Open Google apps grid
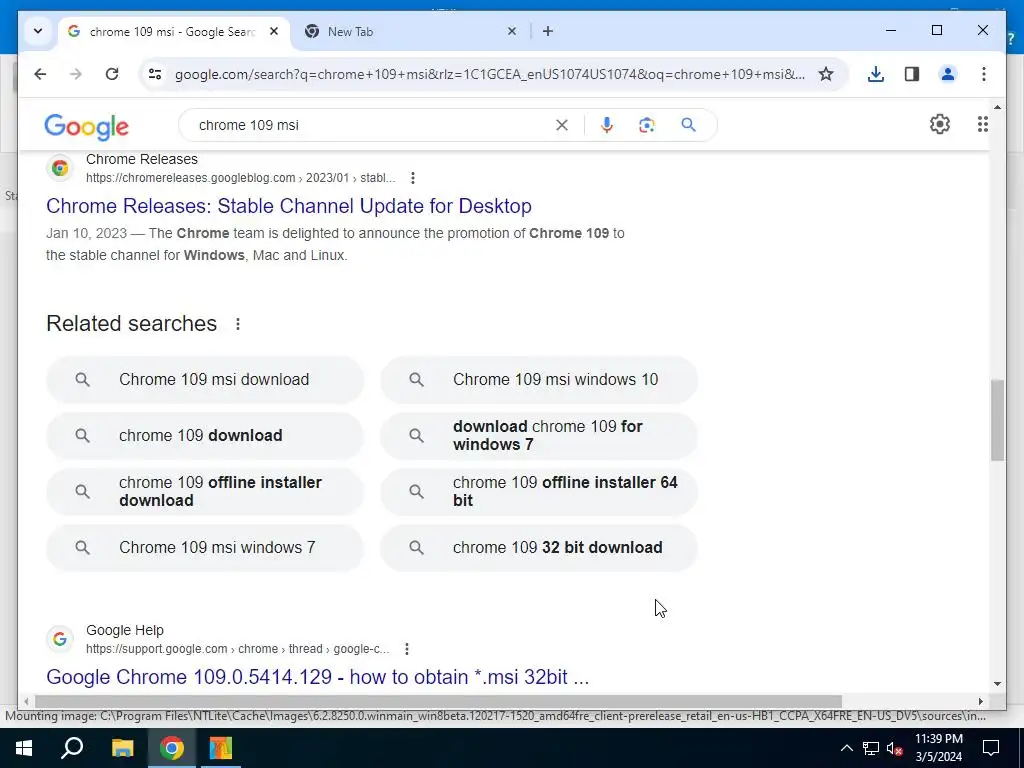Image resolution: width=1024 pixels, height=768 pixels. click(982, 124)
